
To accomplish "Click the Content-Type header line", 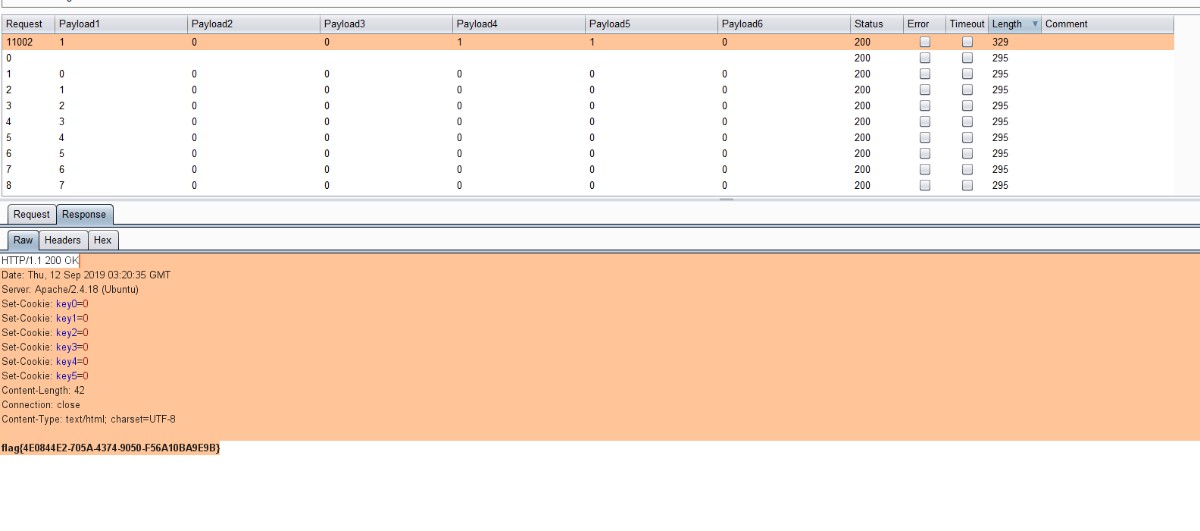I will click(x=88, y=419).
